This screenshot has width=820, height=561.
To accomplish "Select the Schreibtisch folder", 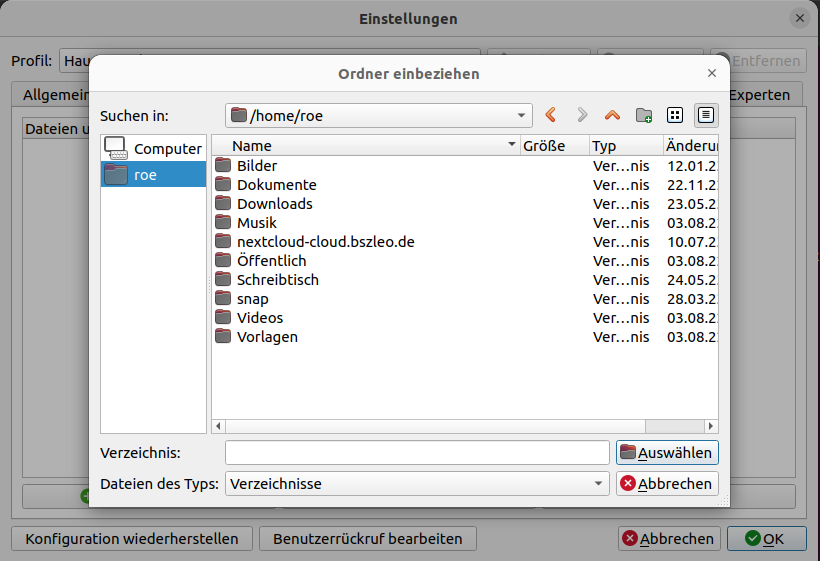I will click(277, 280).
